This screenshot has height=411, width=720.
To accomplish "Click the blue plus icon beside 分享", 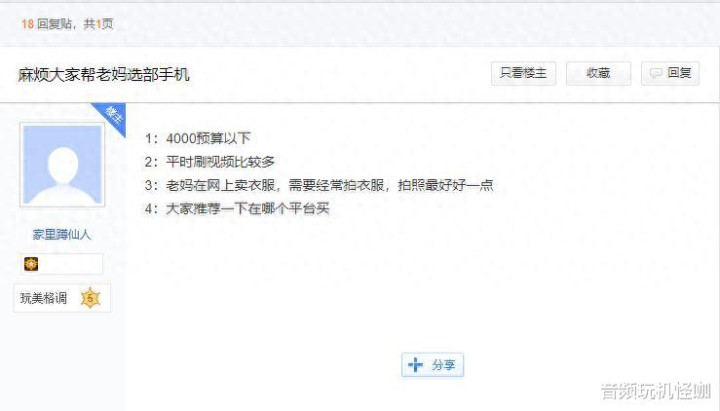I will [416, 365].
